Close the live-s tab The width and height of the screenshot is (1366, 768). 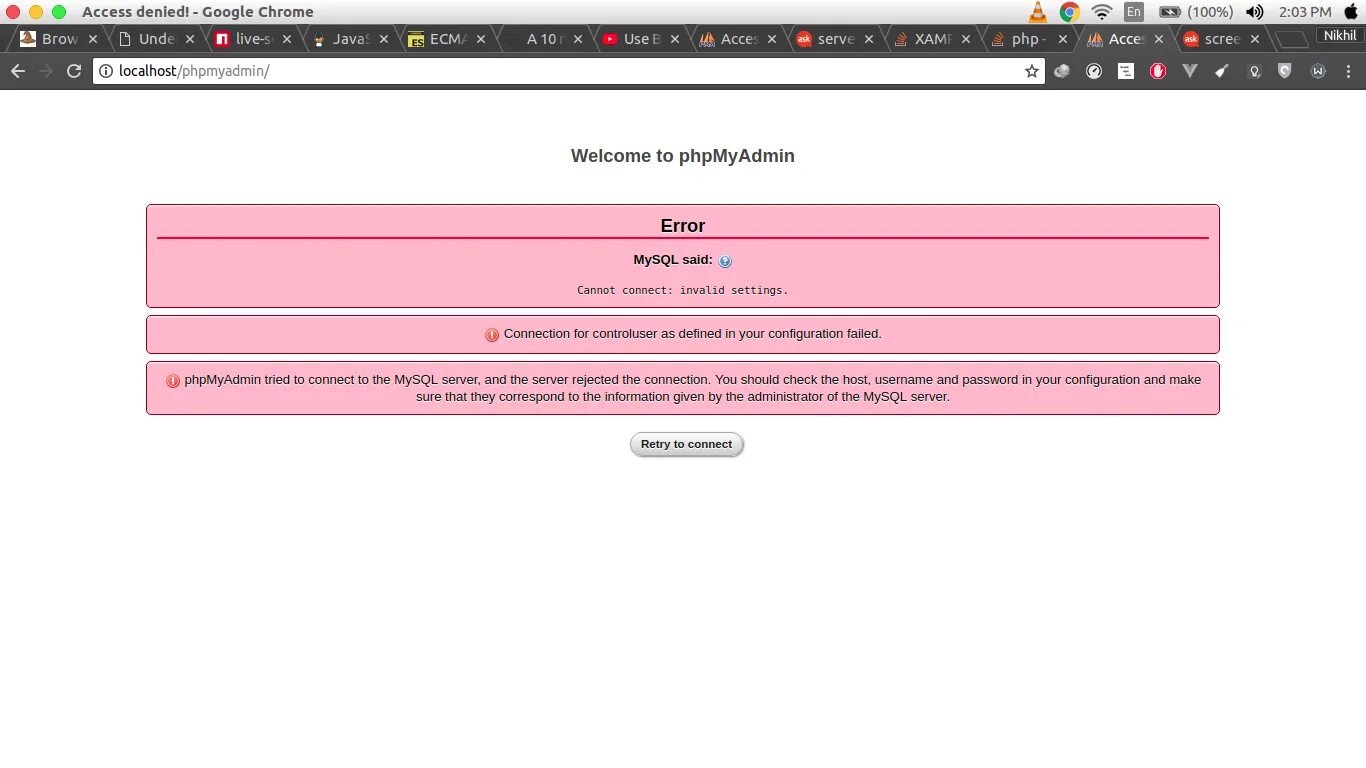pos(287,39)
